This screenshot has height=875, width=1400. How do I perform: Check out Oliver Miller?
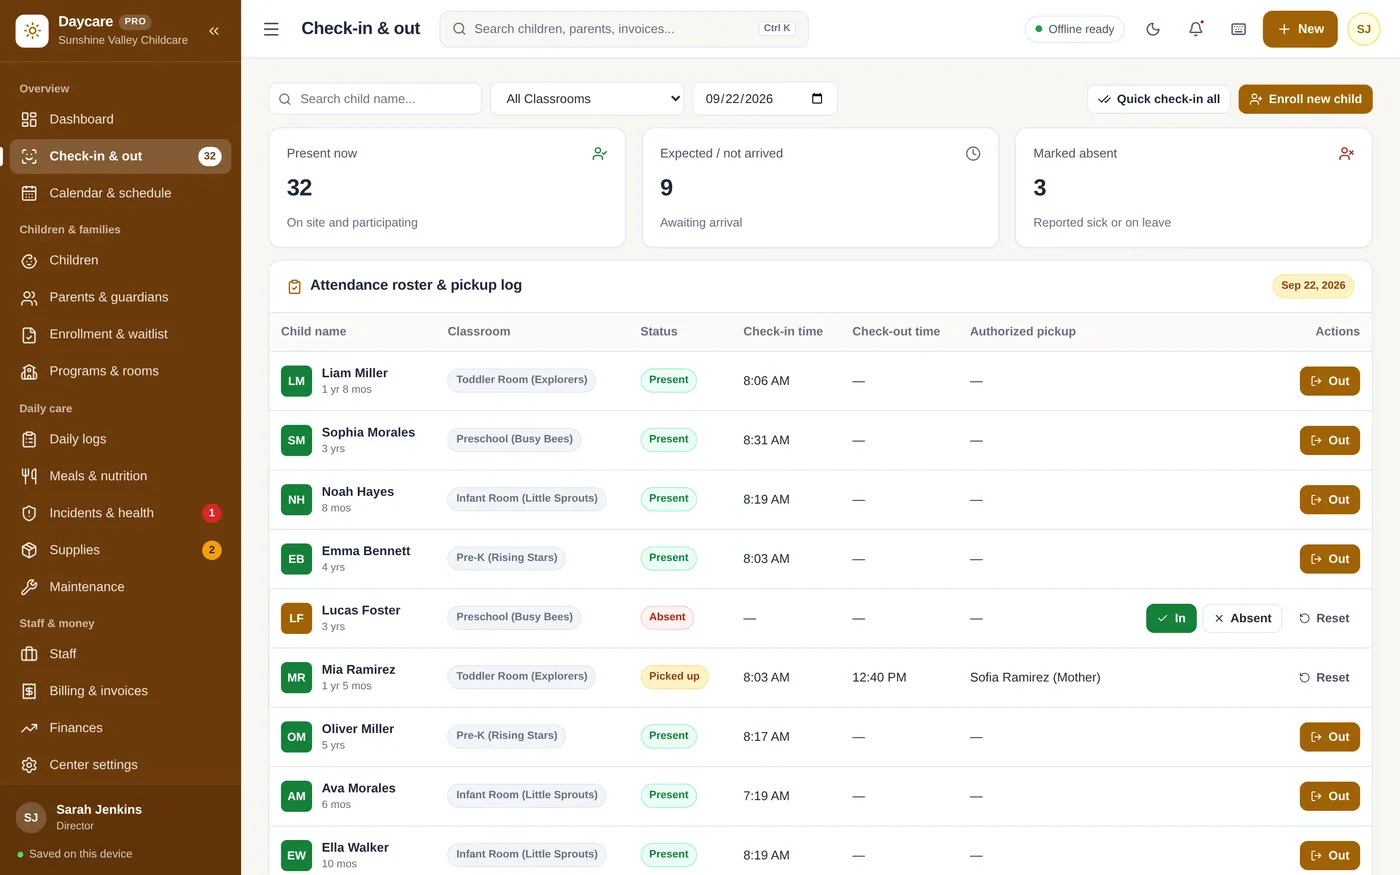tap(1329, 737)
